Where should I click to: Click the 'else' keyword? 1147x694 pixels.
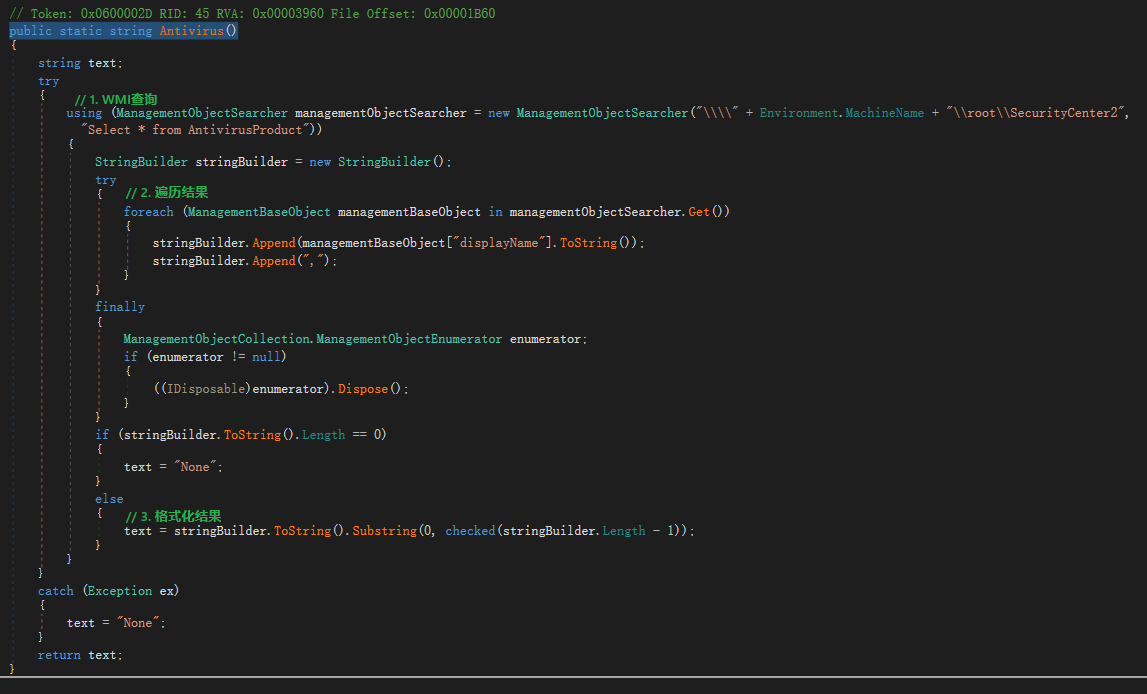coord(109,499)
